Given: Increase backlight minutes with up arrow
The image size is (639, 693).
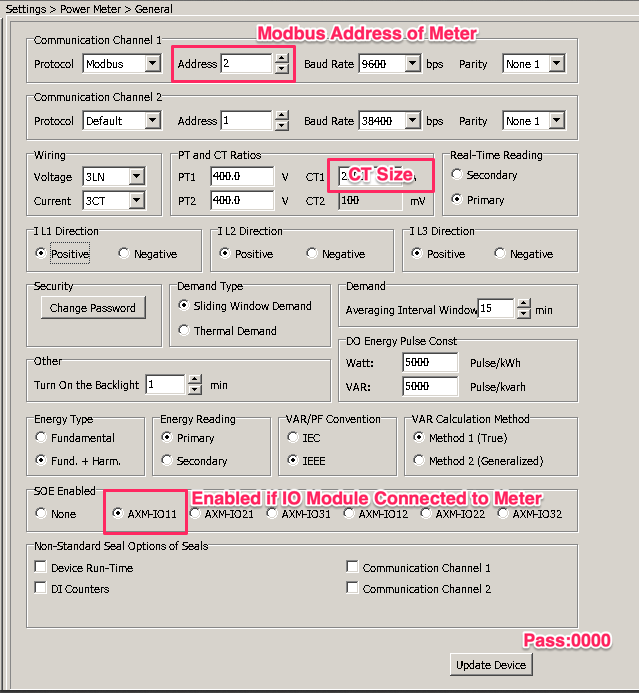Looking at the screenshot, I should click(x=195, y=379).
